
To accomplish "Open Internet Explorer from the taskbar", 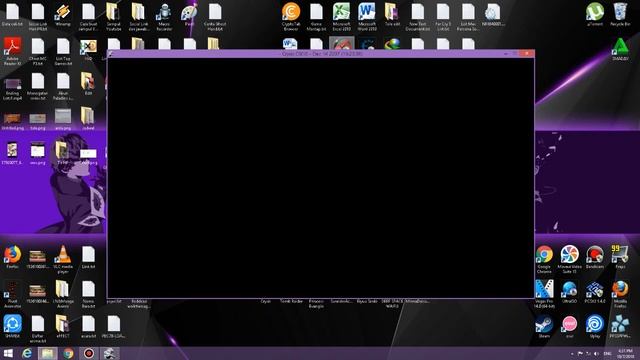I will coord(27,353).
